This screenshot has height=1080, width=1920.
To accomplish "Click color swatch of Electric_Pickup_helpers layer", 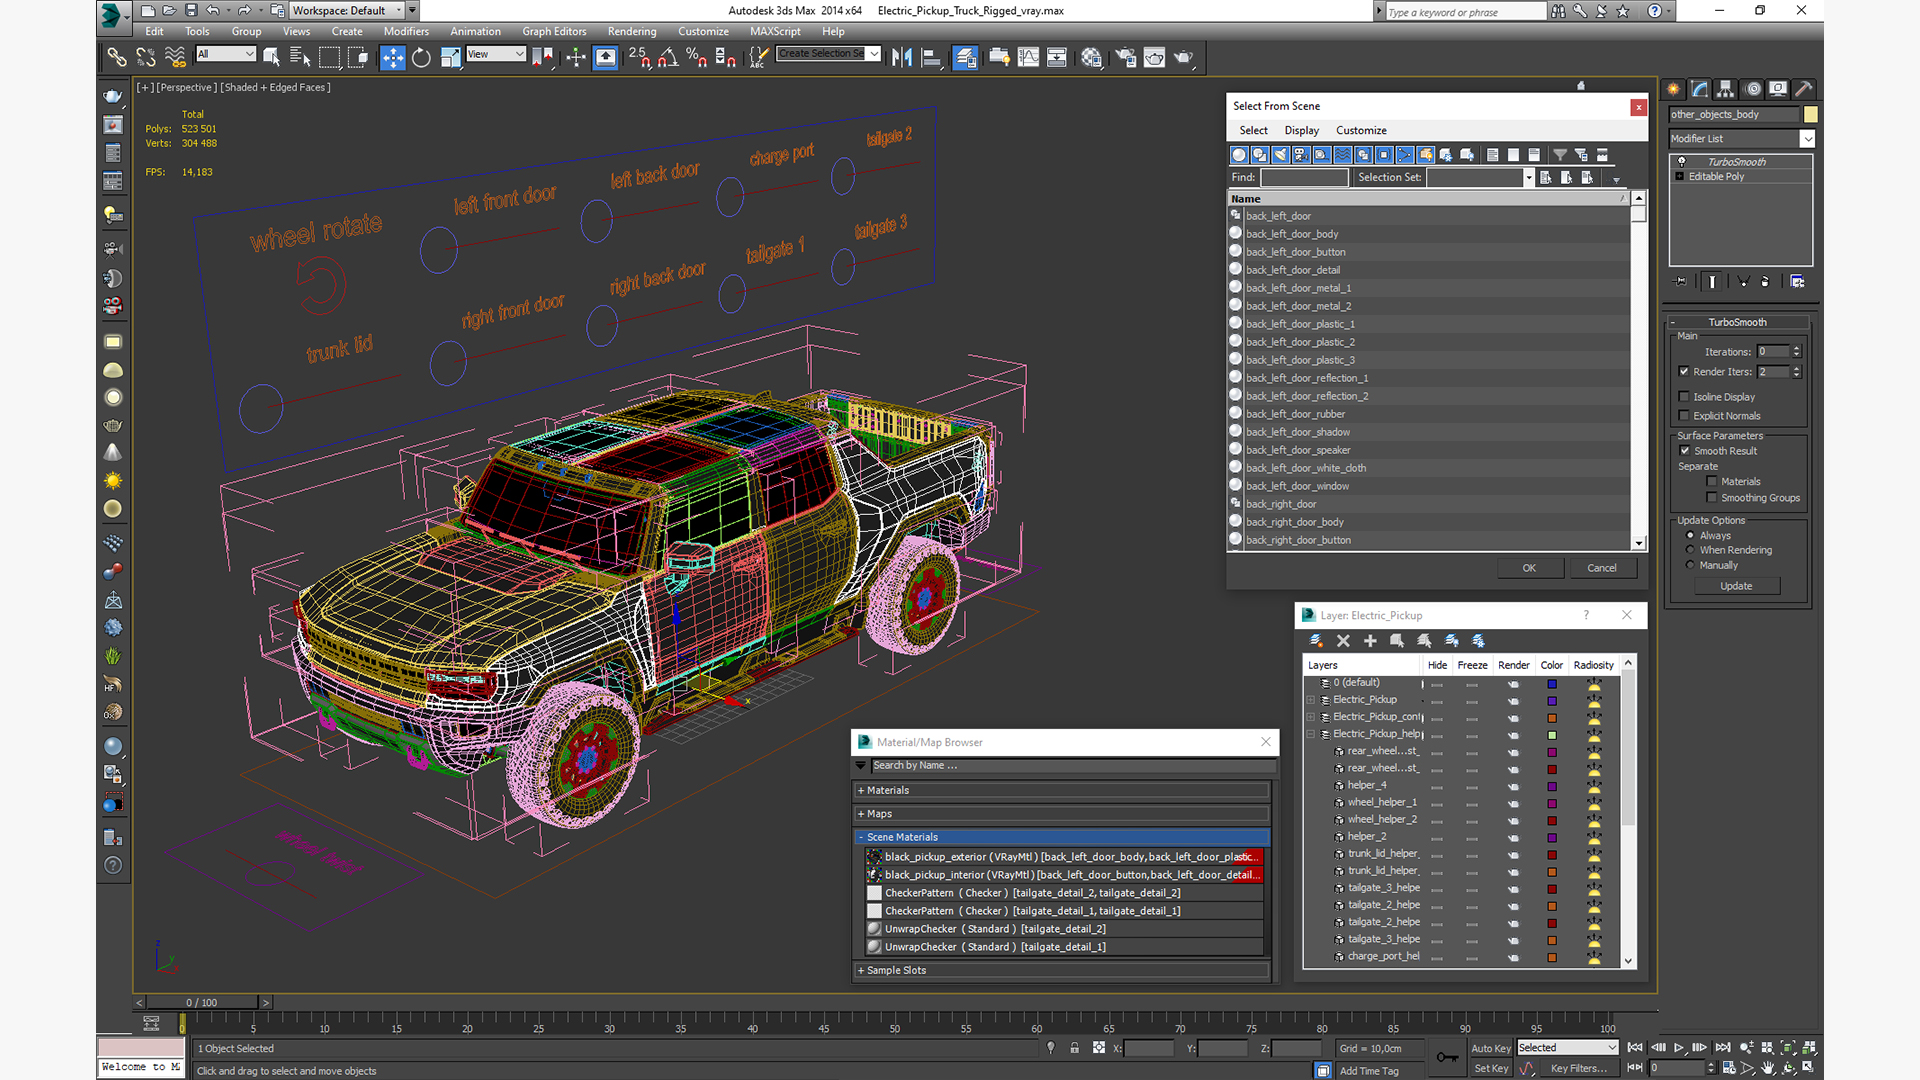I will [x=1552, y=735].
